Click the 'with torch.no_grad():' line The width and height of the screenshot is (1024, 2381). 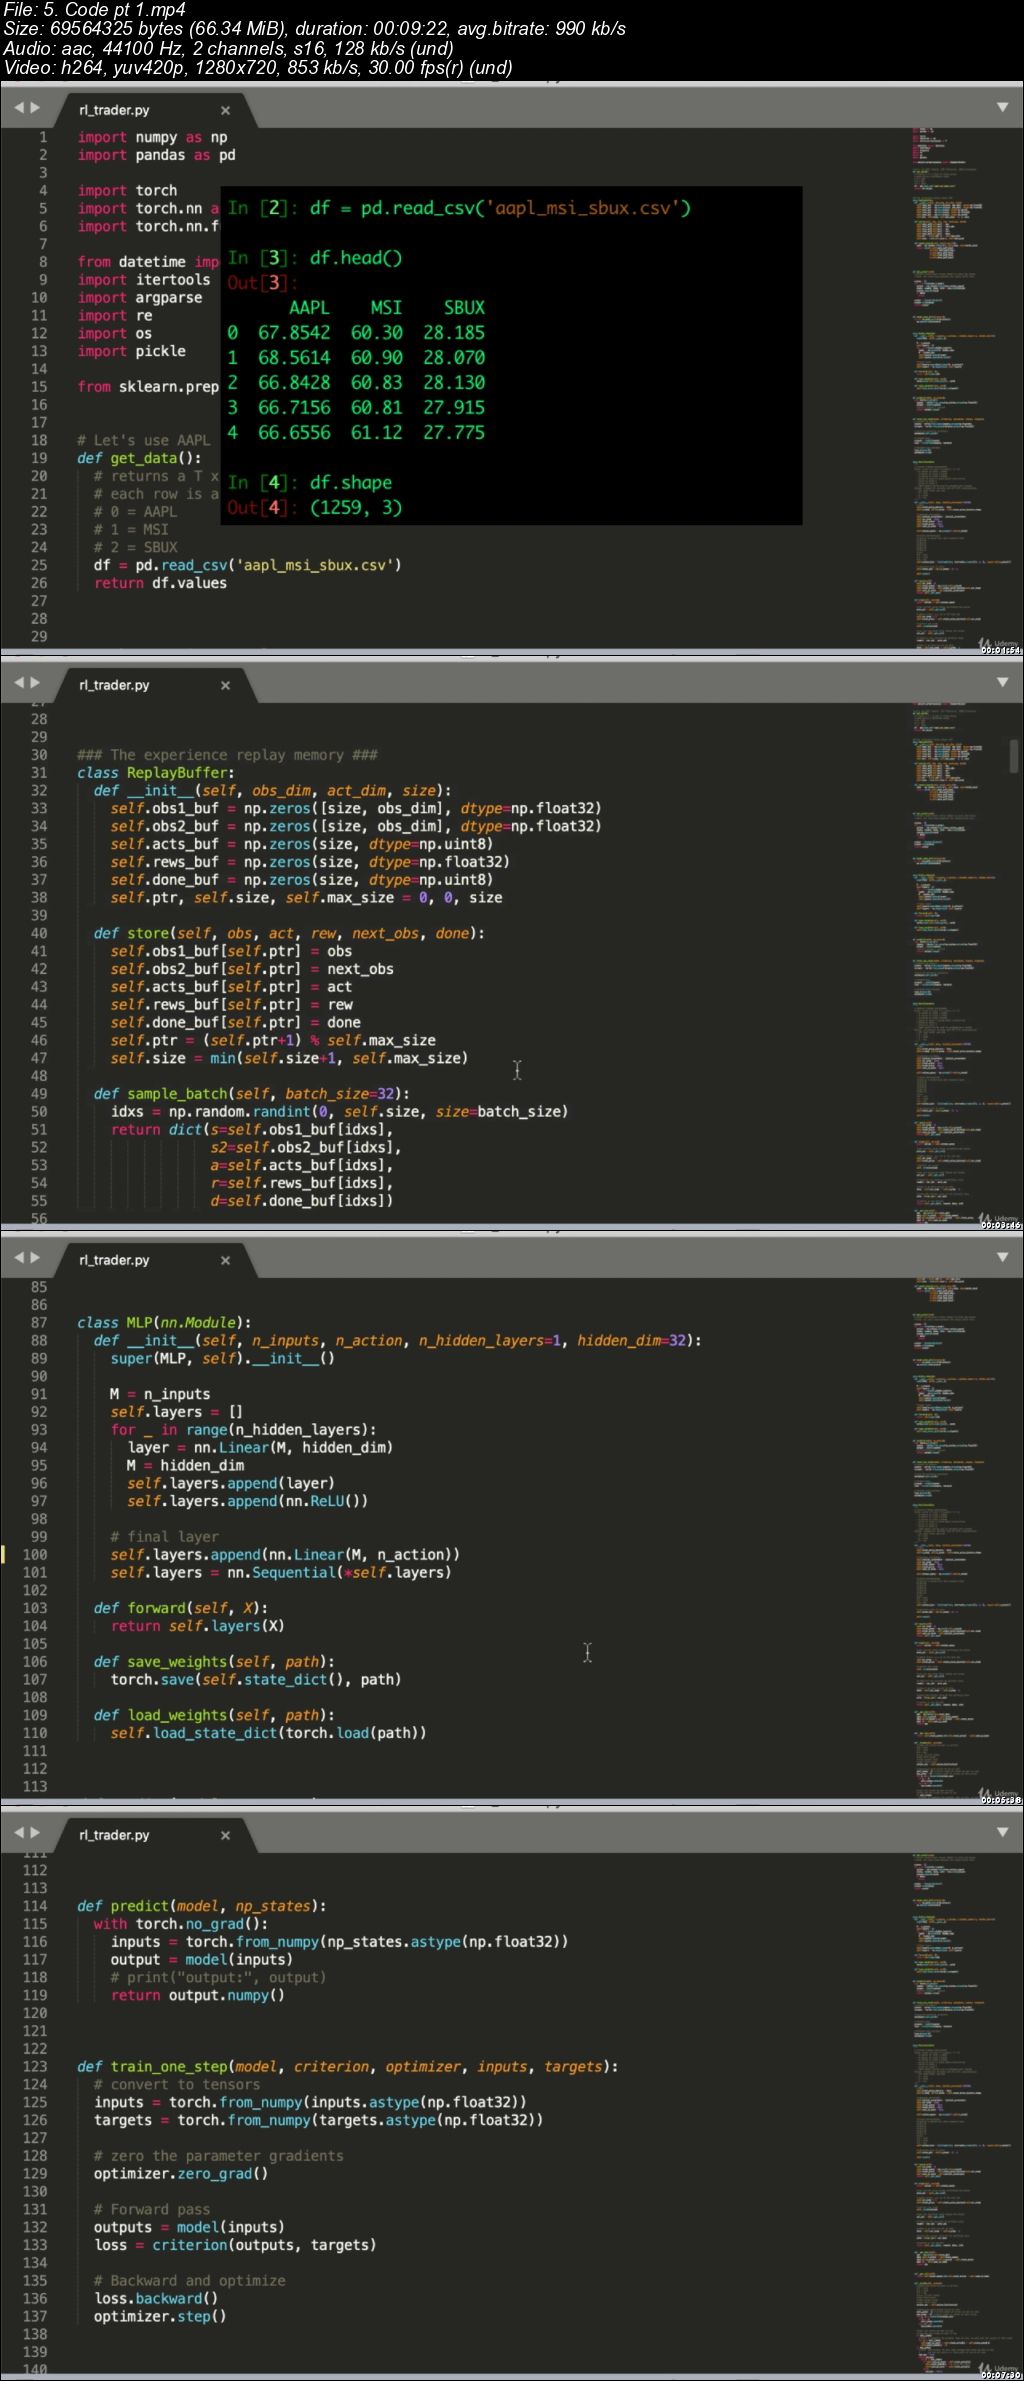click(x=181, y=1924)
